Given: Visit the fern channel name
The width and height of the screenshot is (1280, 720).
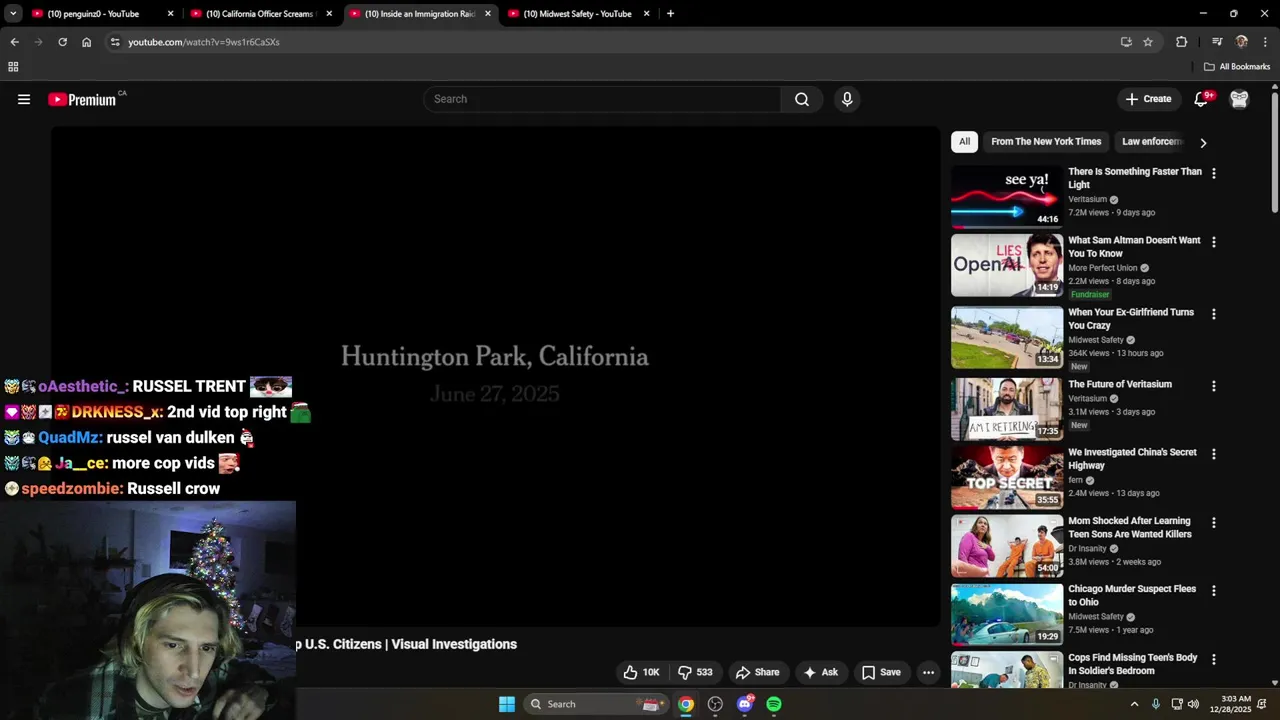Looking at the screenshot, I should coord(1076,480).
